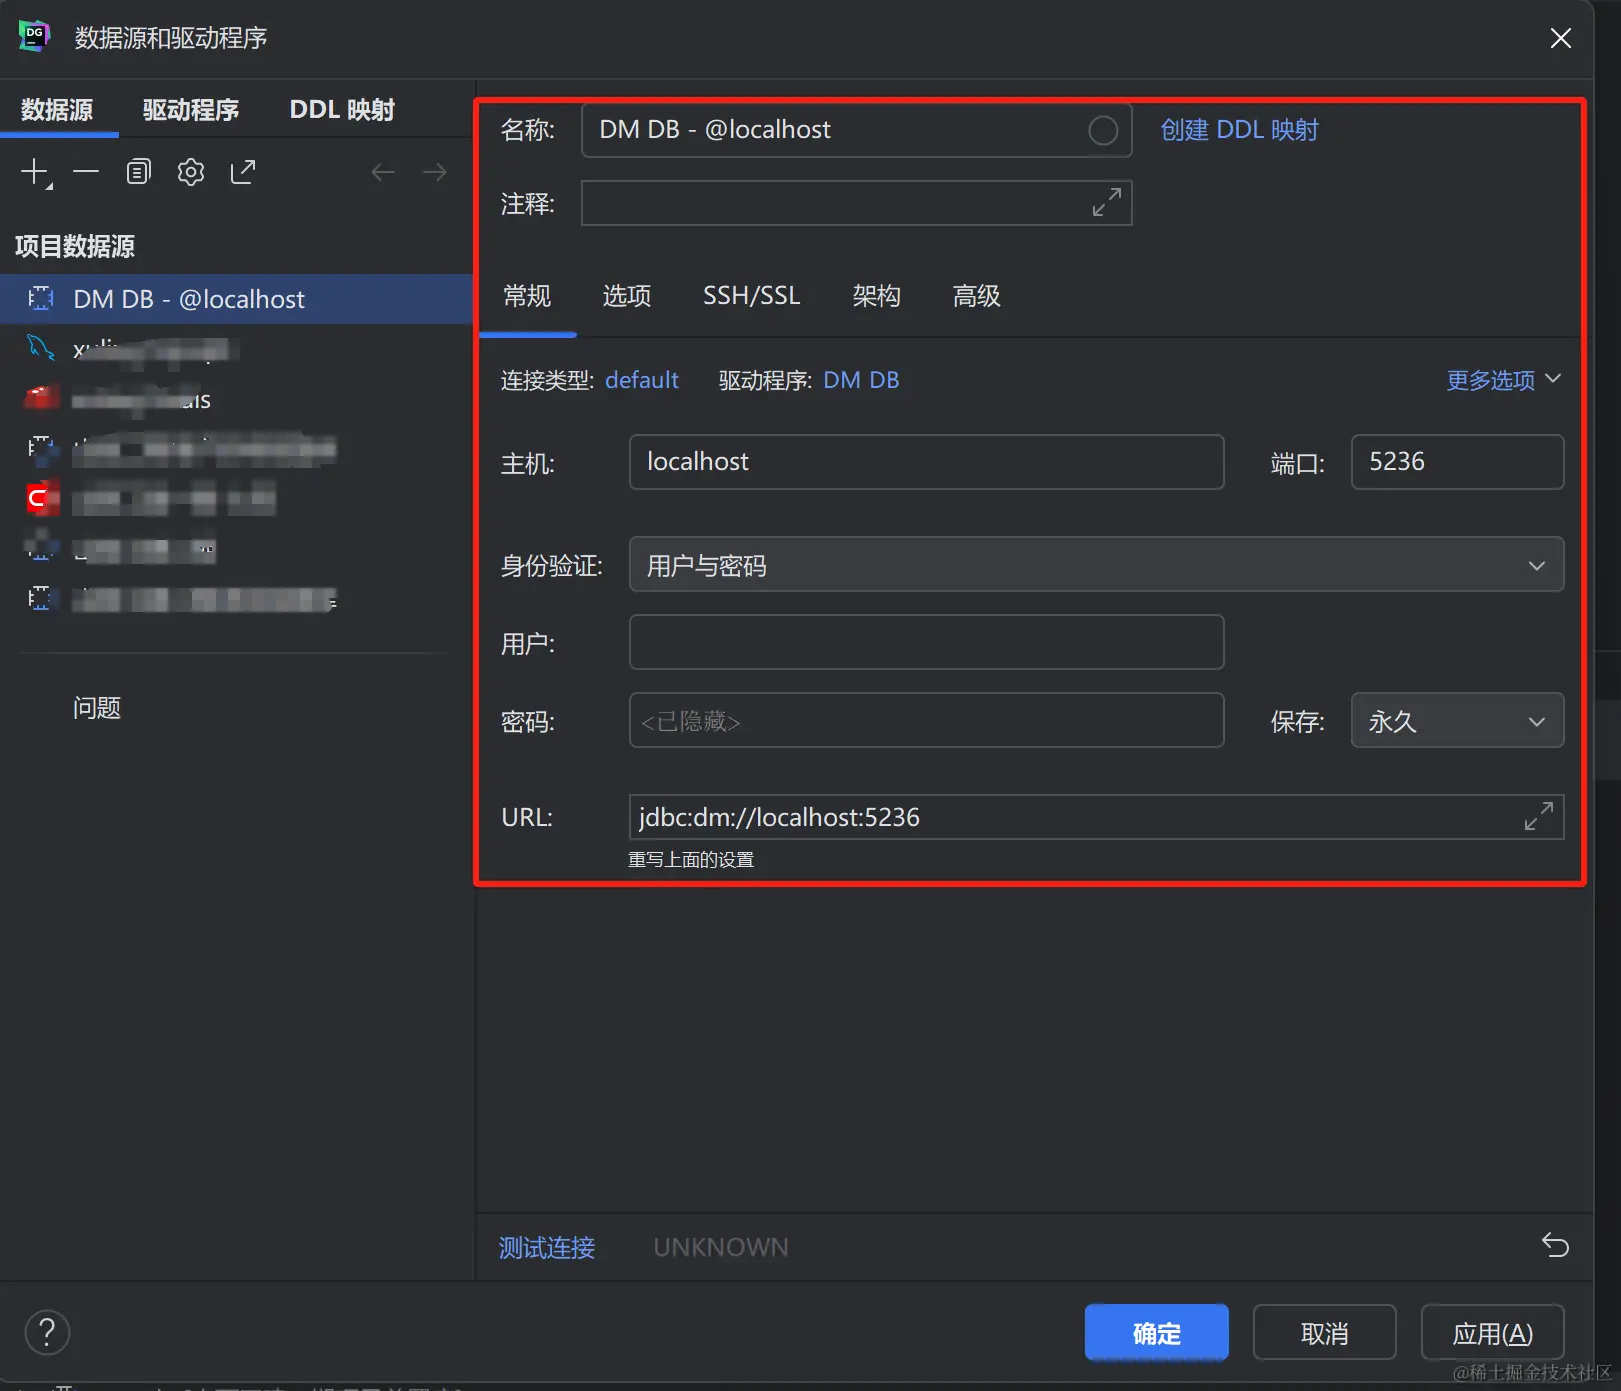Click the 创建 DDL 映射 link
The height and width of the screenshot is (1391, 1621).
point(1240,130)
